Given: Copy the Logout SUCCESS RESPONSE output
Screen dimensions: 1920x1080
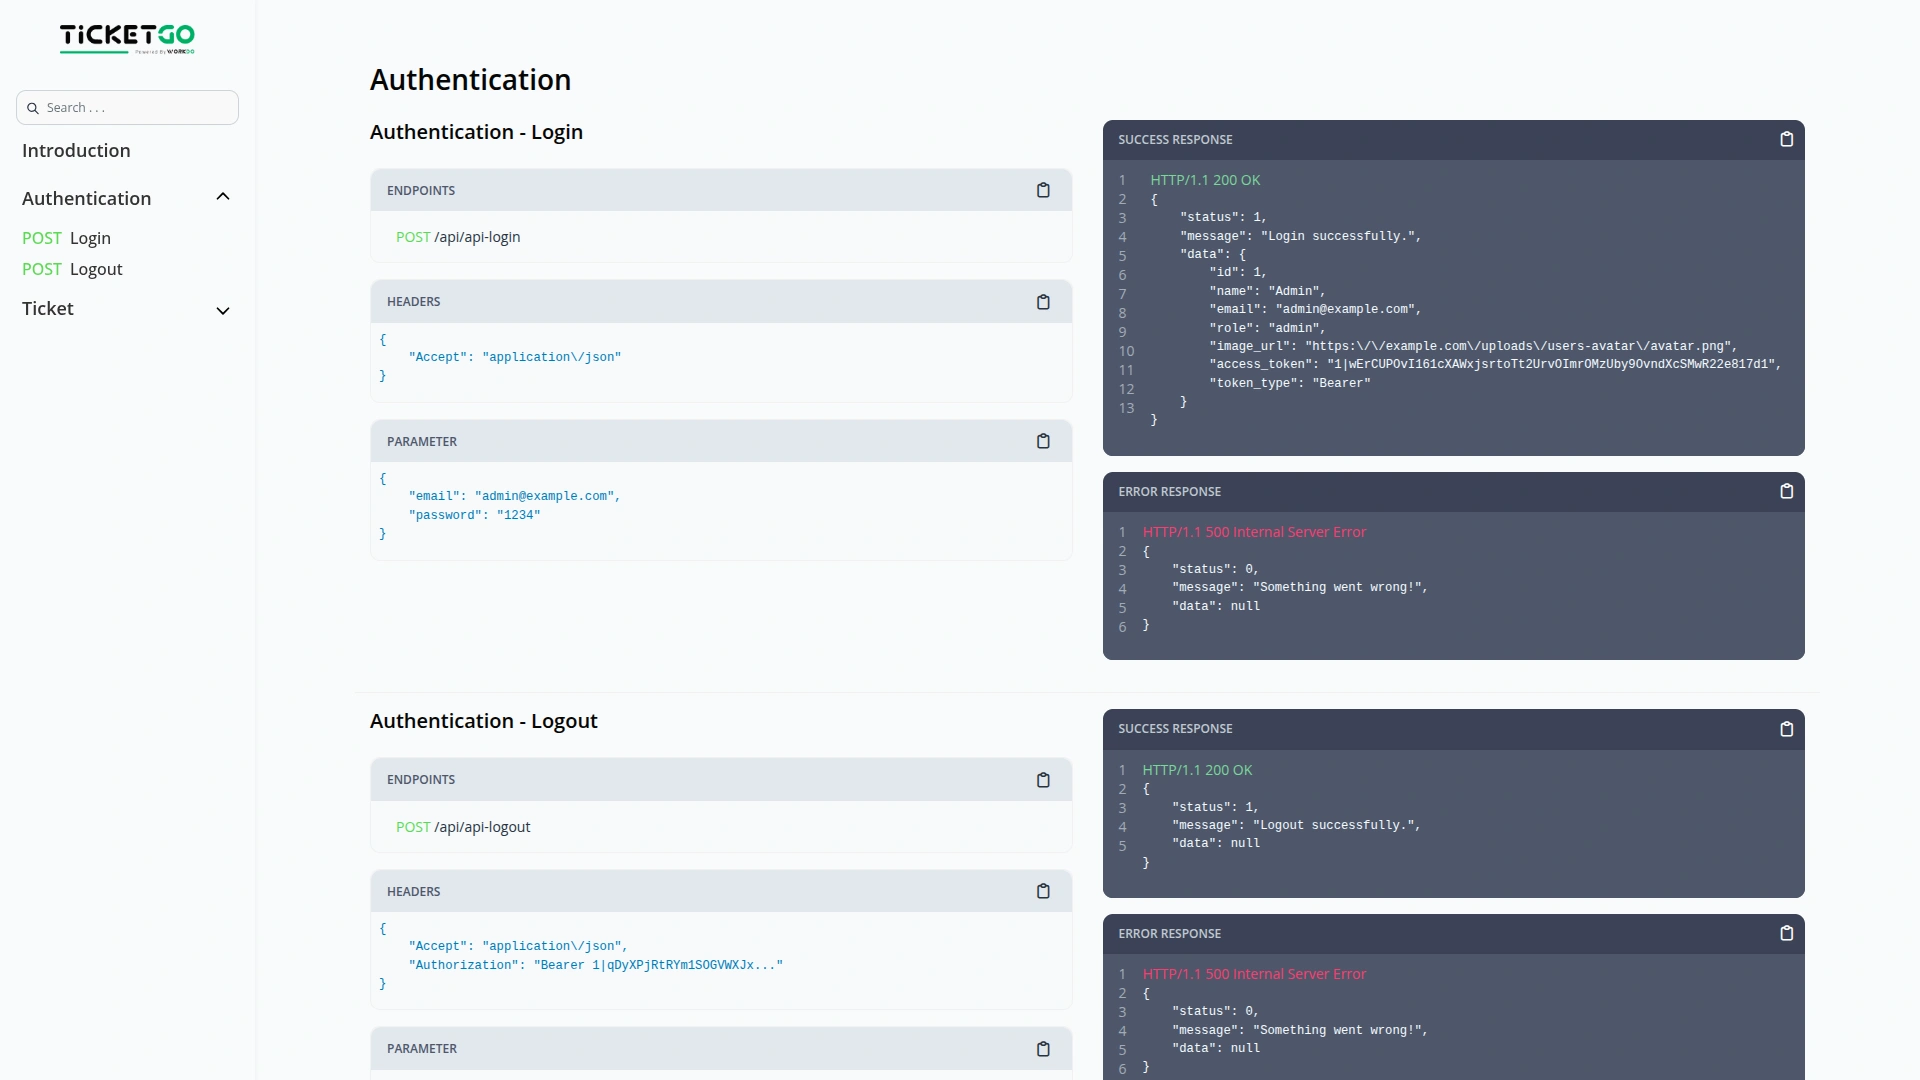Looking at the screenshot, I should pyautogui.click(x=1787, y=729).
